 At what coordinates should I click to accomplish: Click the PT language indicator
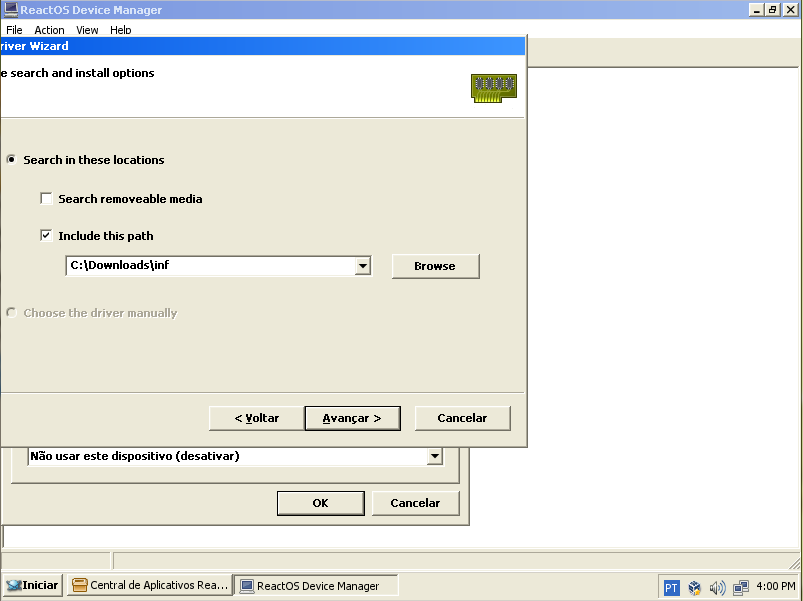pos(671,587)
